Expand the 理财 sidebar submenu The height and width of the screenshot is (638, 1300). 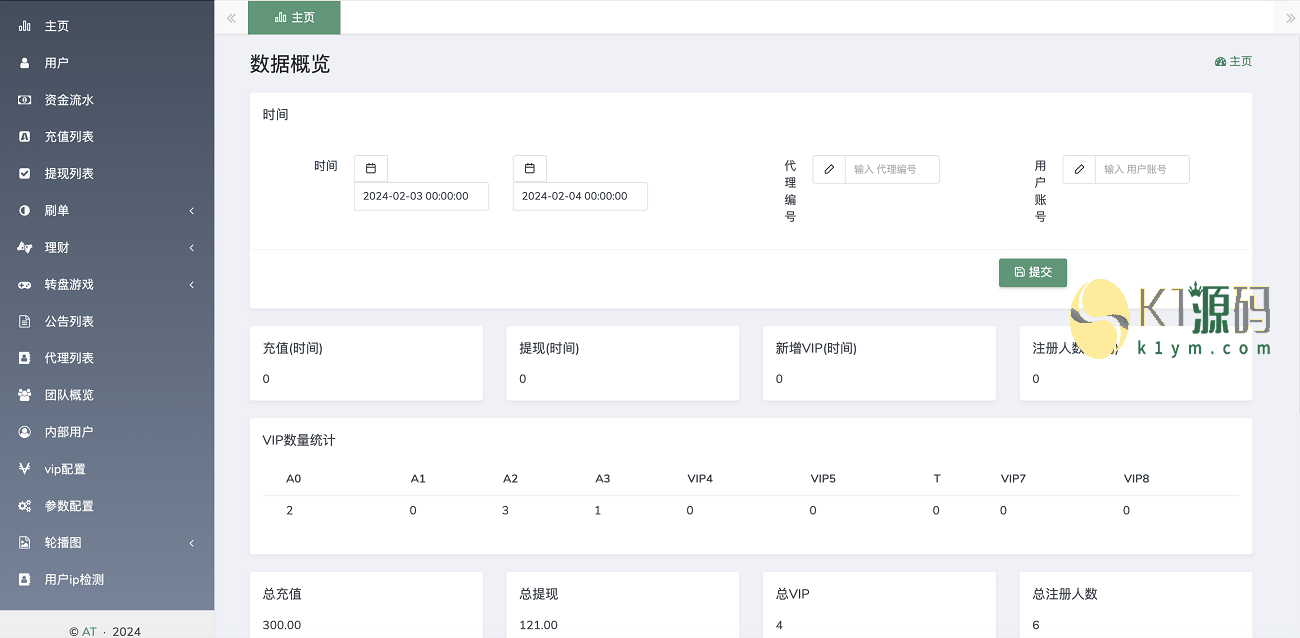point(191,248)
